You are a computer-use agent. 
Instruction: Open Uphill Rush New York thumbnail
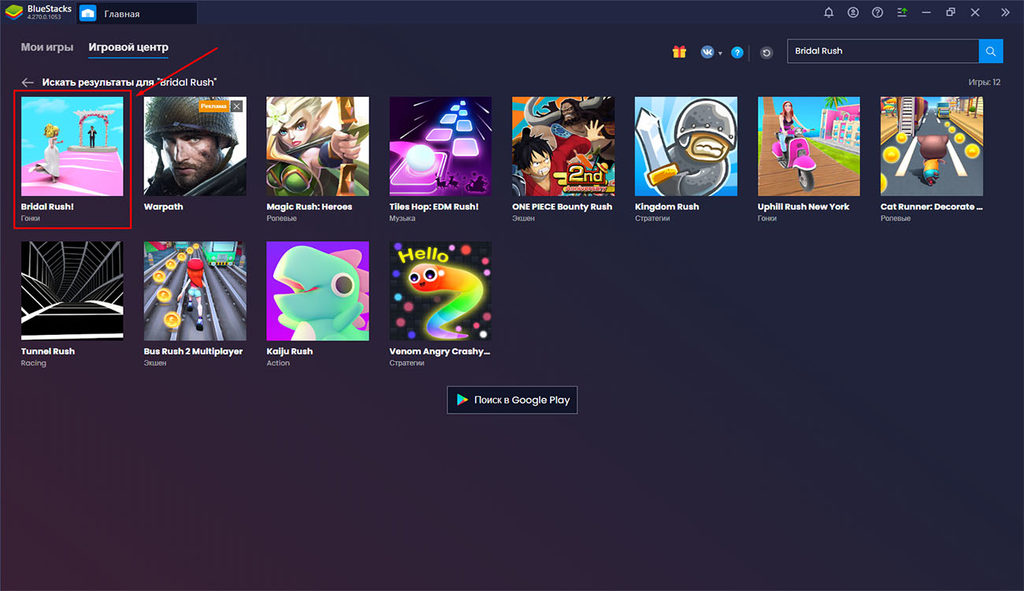[x=808, y=146]
